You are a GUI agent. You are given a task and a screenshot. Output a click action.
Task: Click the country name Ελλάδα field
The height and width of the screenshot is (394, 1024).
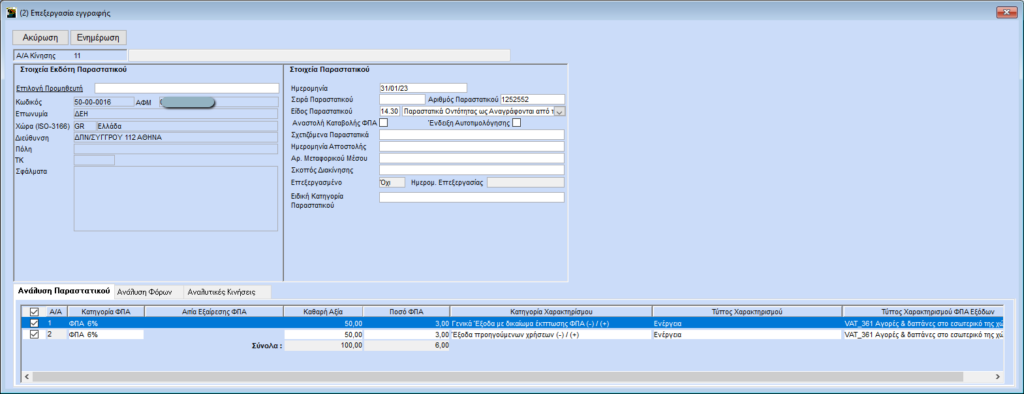point(187,125)
